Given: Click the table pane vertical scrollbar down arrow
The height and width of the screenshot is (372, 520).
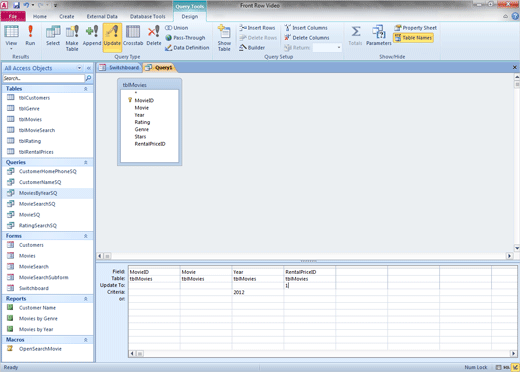Looking at the screenshot, I should click(x=517, y=248).
